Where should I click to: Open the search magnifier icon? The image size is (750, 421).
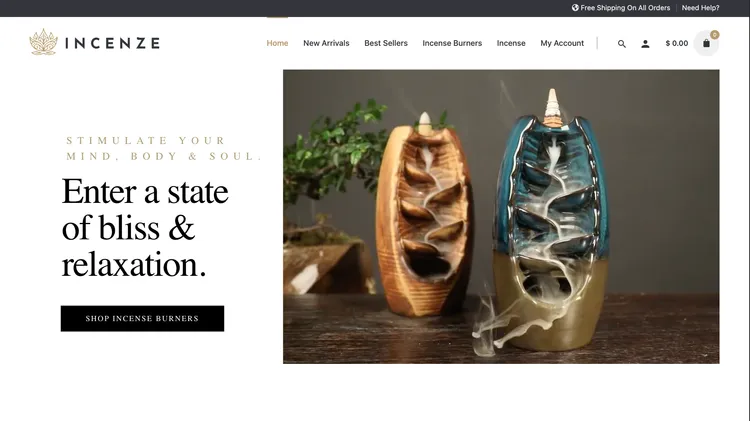(621, 44)
